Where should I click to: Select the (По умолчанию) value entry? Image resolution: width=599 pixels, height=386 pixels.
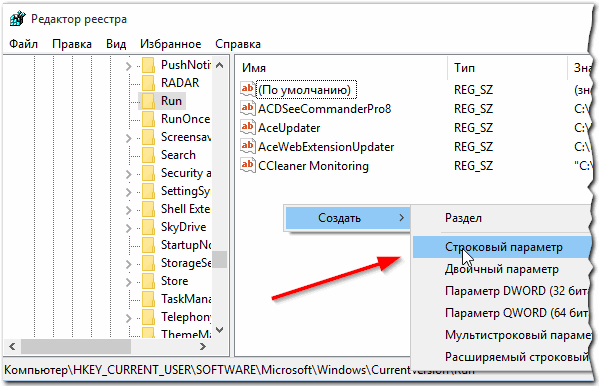(x=304, y=90)
